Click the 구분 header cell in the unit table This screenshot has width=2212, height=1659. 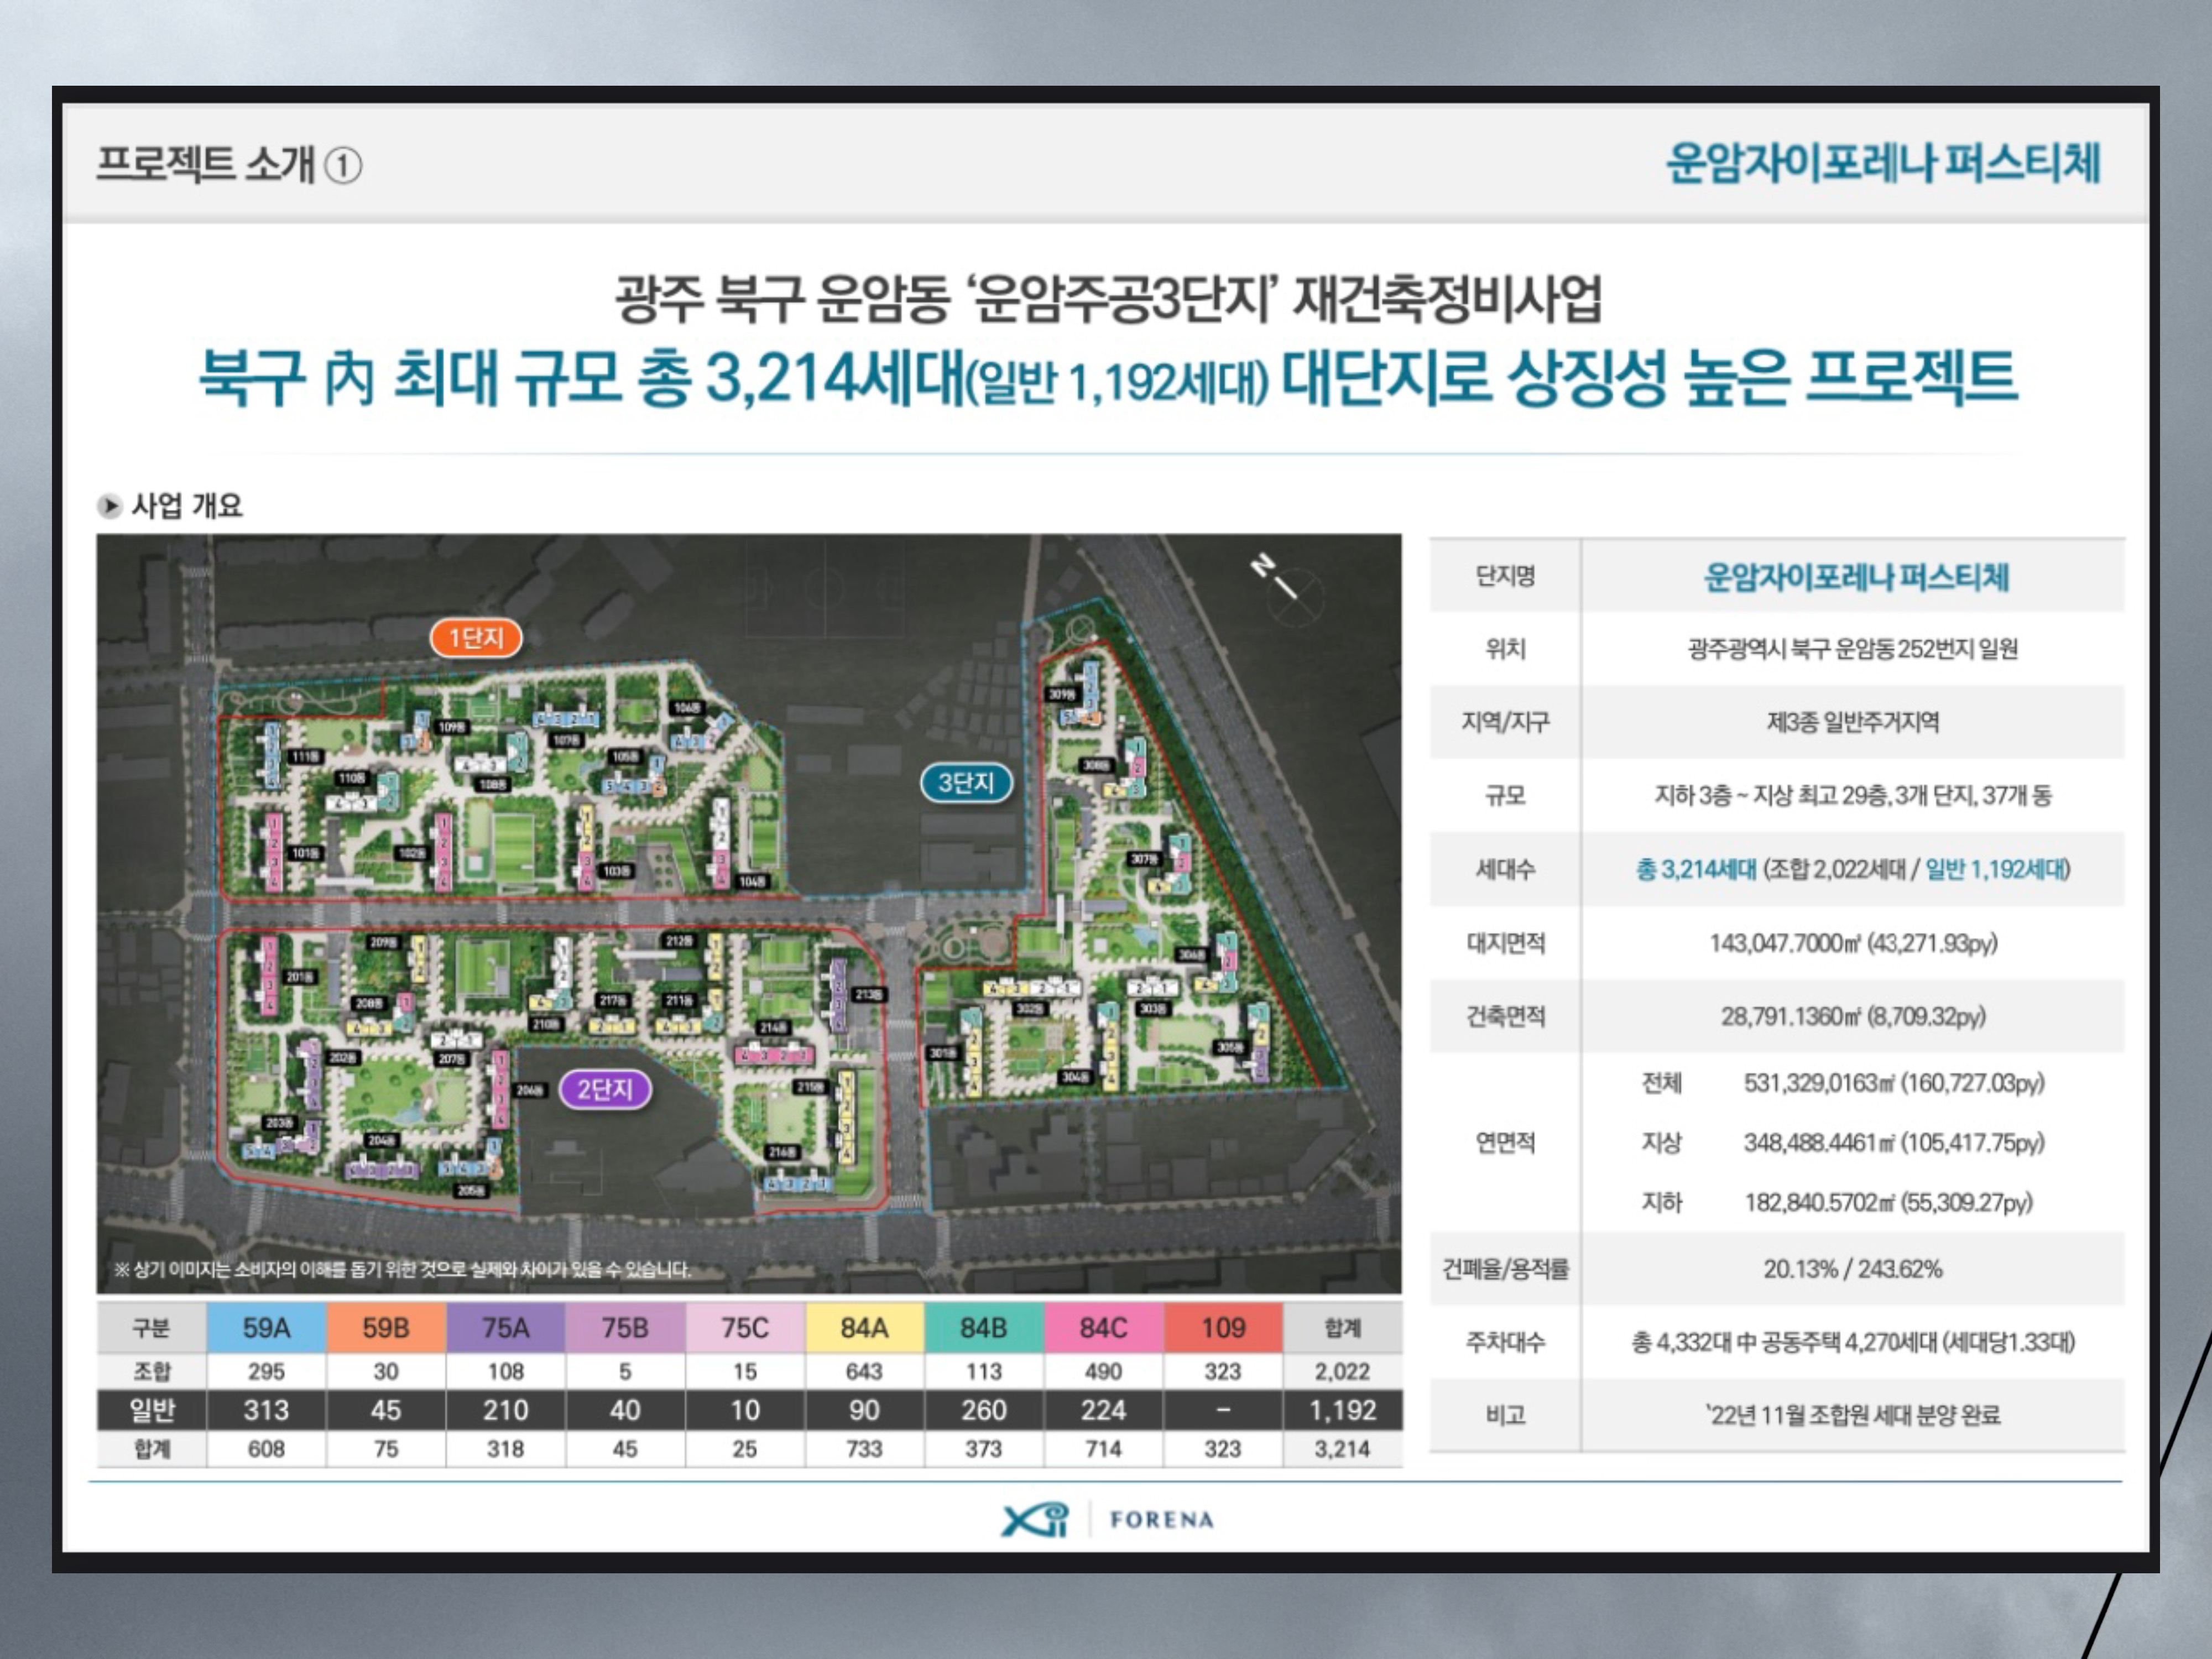pos(152,1328)
